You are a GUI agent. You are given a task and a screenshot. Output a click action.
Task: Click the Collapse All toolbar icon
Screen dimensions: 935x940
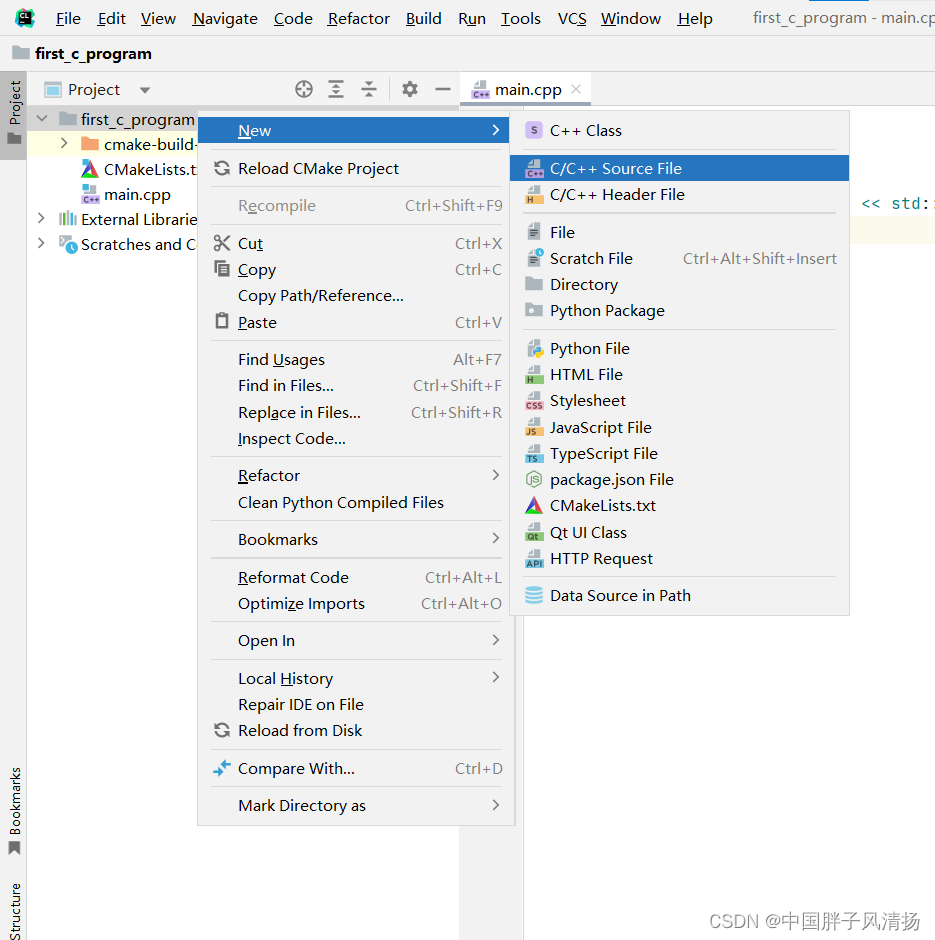tap(369, 89)
